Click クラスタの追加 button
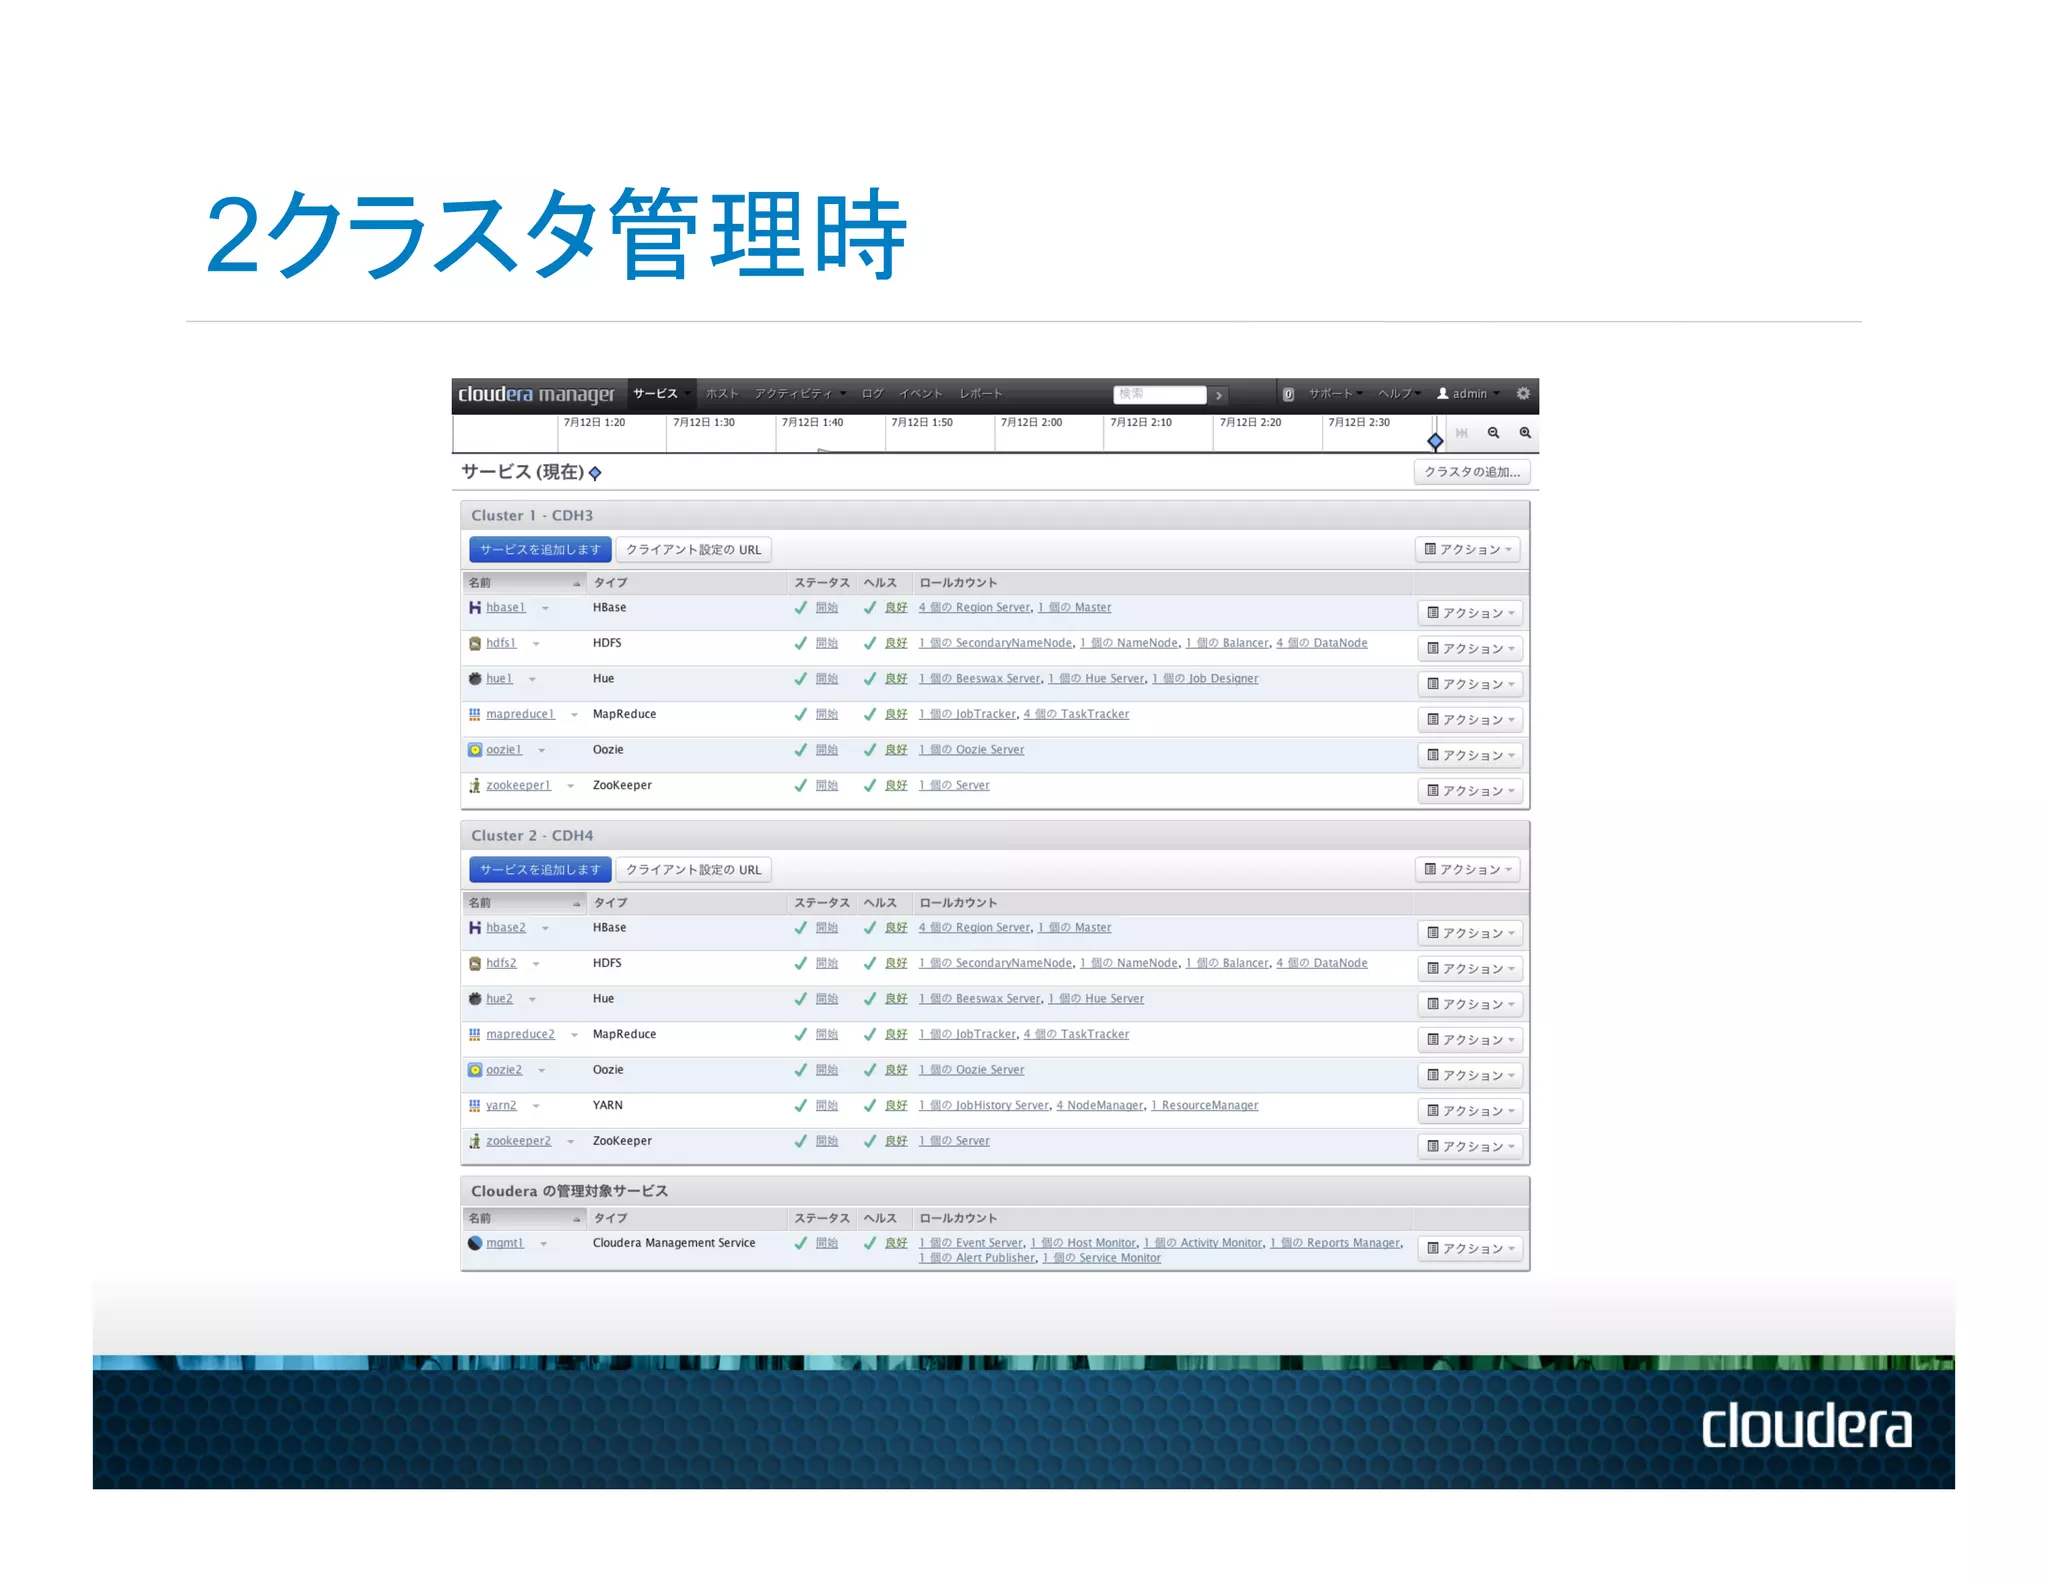 click(1471, 472)
